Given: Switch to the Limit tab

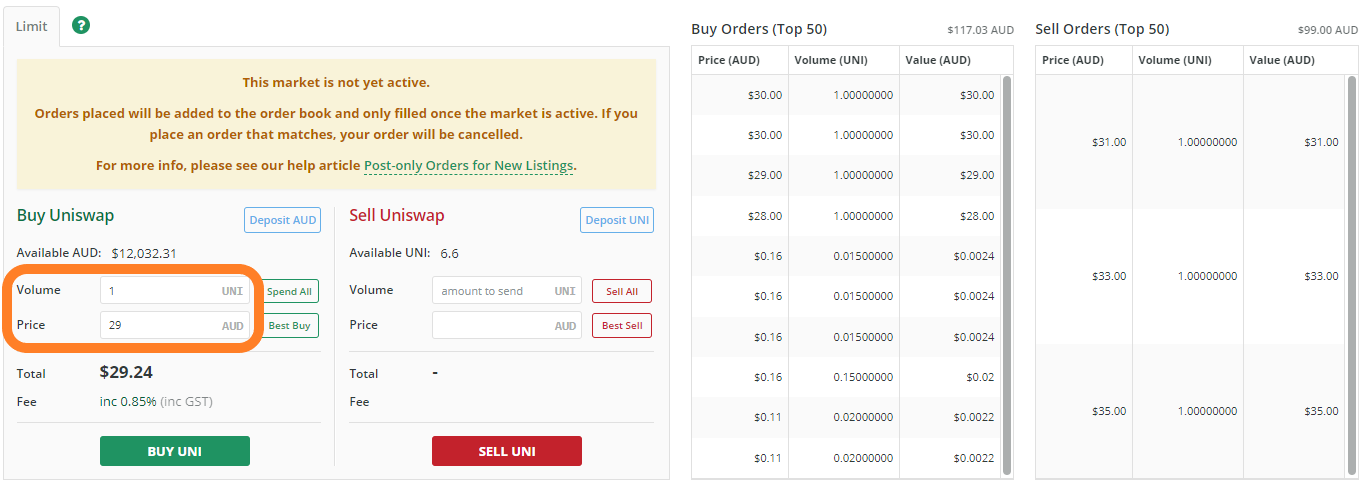Looking at the screenshot, I should 31,26.
